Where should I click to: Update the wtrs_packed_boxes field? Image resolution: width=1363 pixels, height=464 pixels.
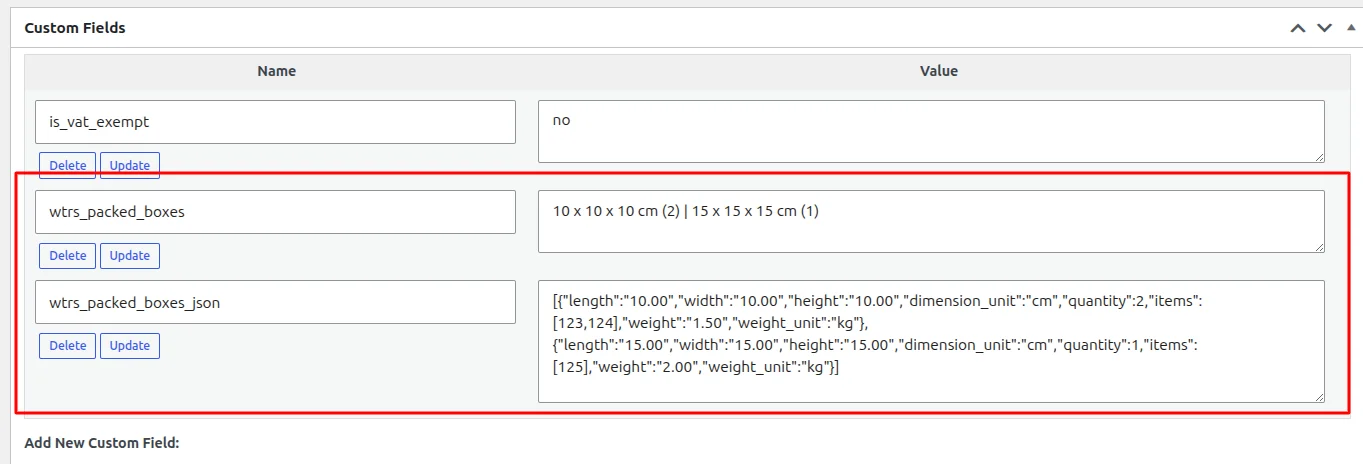130,256
